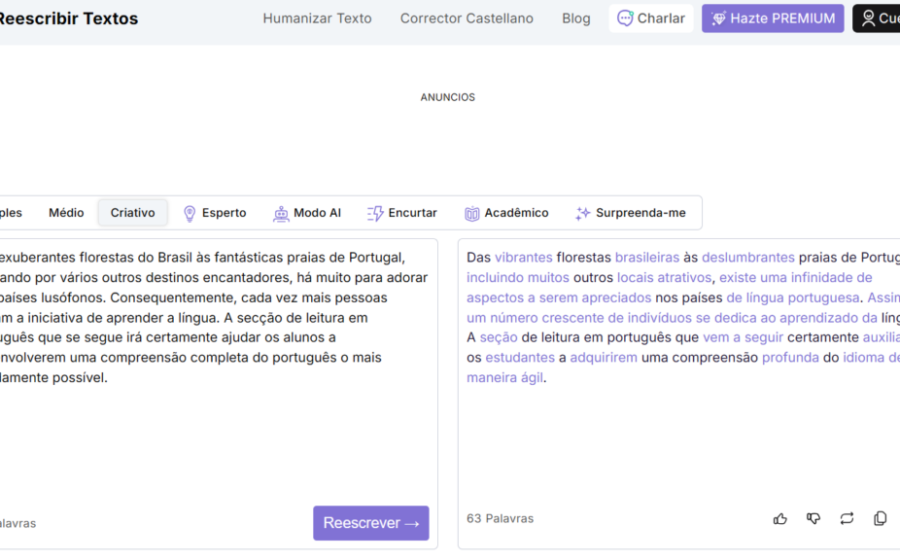
Task: Click the highlighted word 'brasileiras' in output
Action: pyautogui.click(x=647, y=258)
